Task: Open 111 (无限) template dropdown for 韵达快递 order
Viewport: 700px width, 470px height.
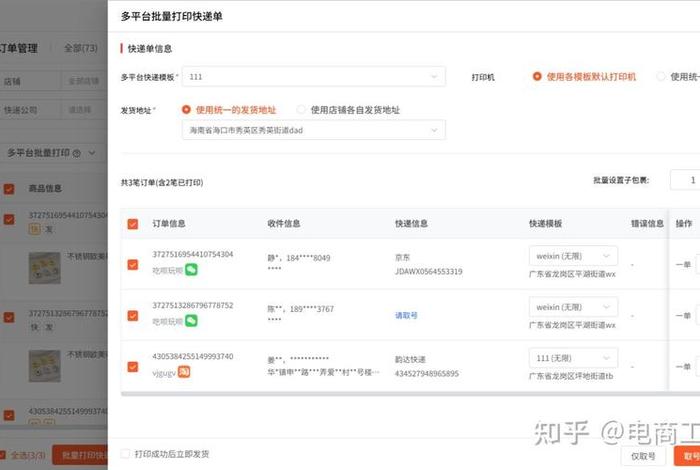Action: [573, 358]
